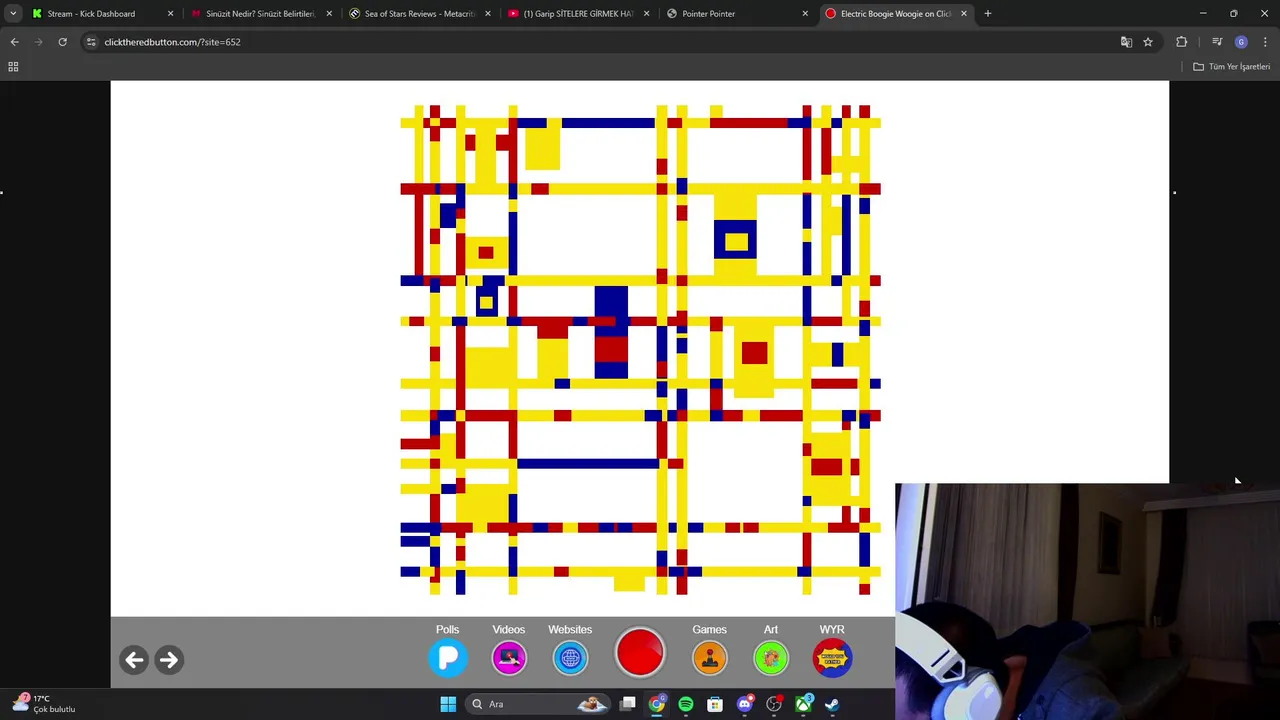Open the Art category icon
The width and height of the screenshot is (1280, 720).
(771, 657)
